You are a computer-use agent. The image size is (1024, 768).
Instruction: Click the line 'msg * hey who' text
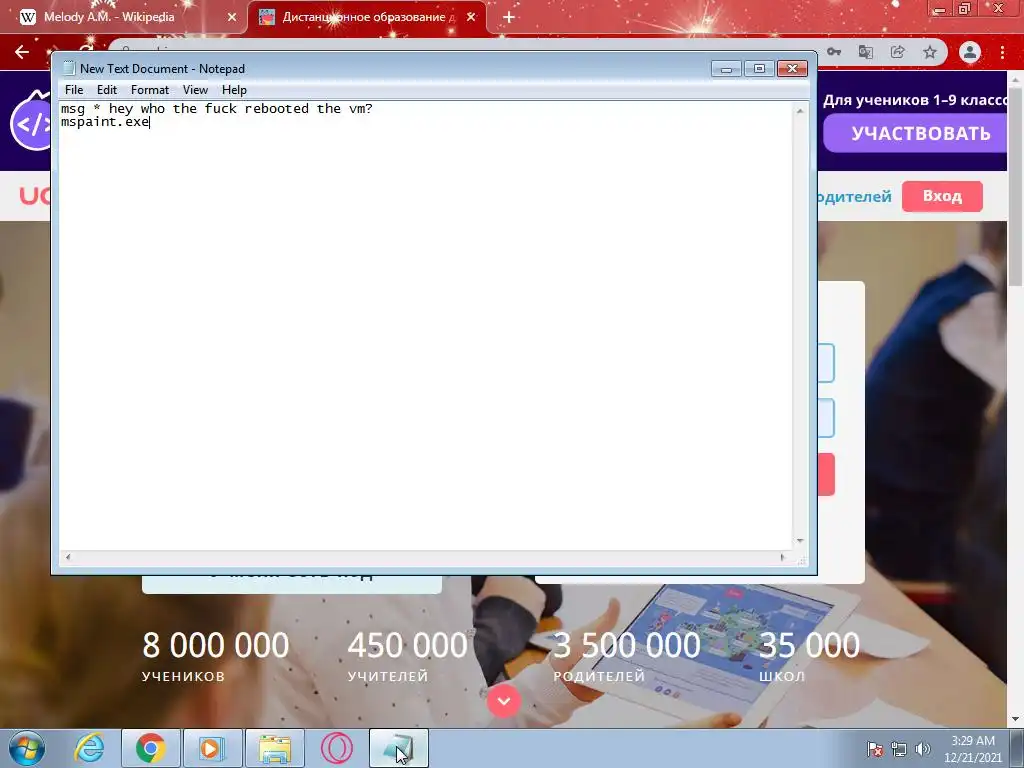click(113, 108)
